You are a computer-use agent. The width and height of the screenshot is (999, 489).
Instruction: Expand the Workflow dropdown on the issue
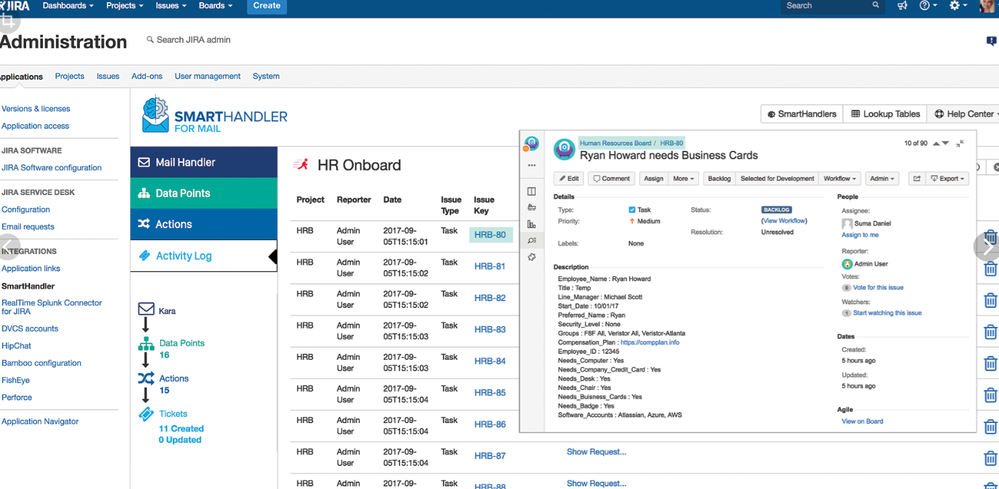click(x=840, y=179)
